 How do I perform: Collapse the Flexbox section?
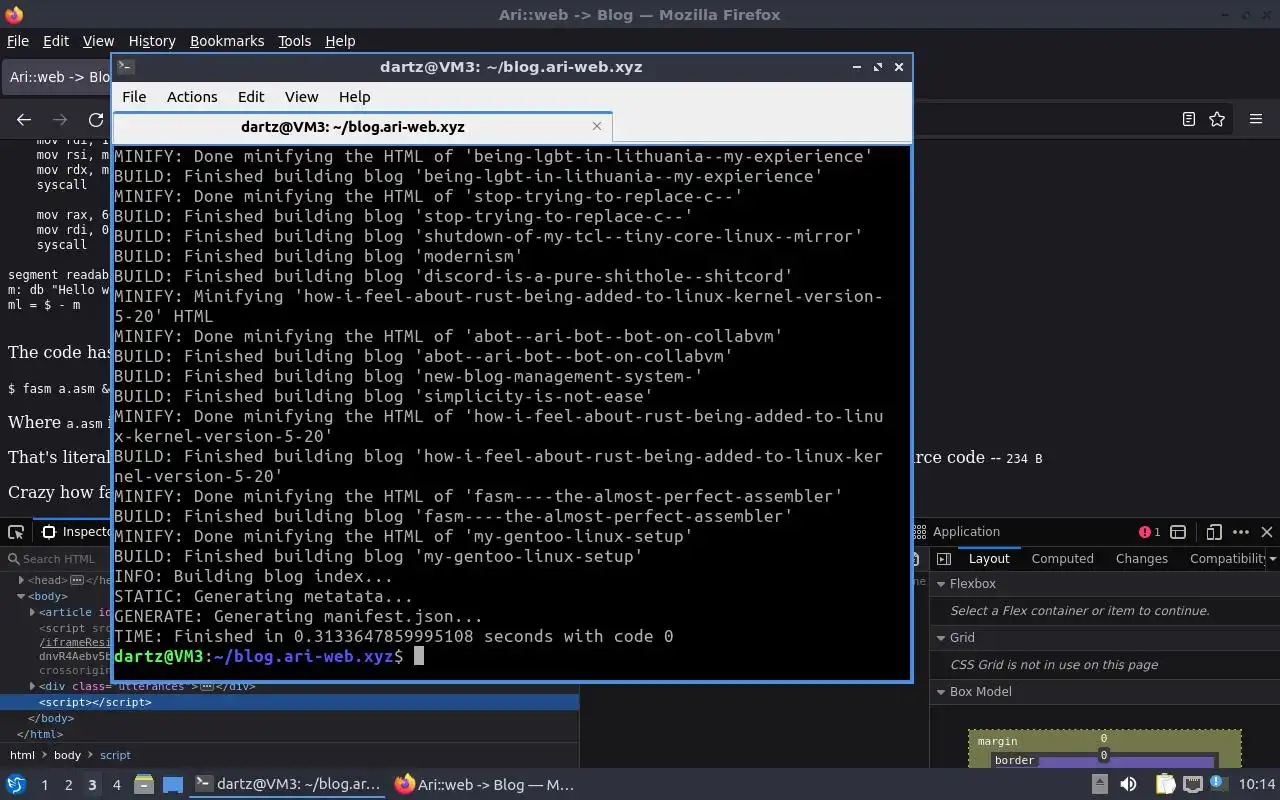tap(941, 584)
